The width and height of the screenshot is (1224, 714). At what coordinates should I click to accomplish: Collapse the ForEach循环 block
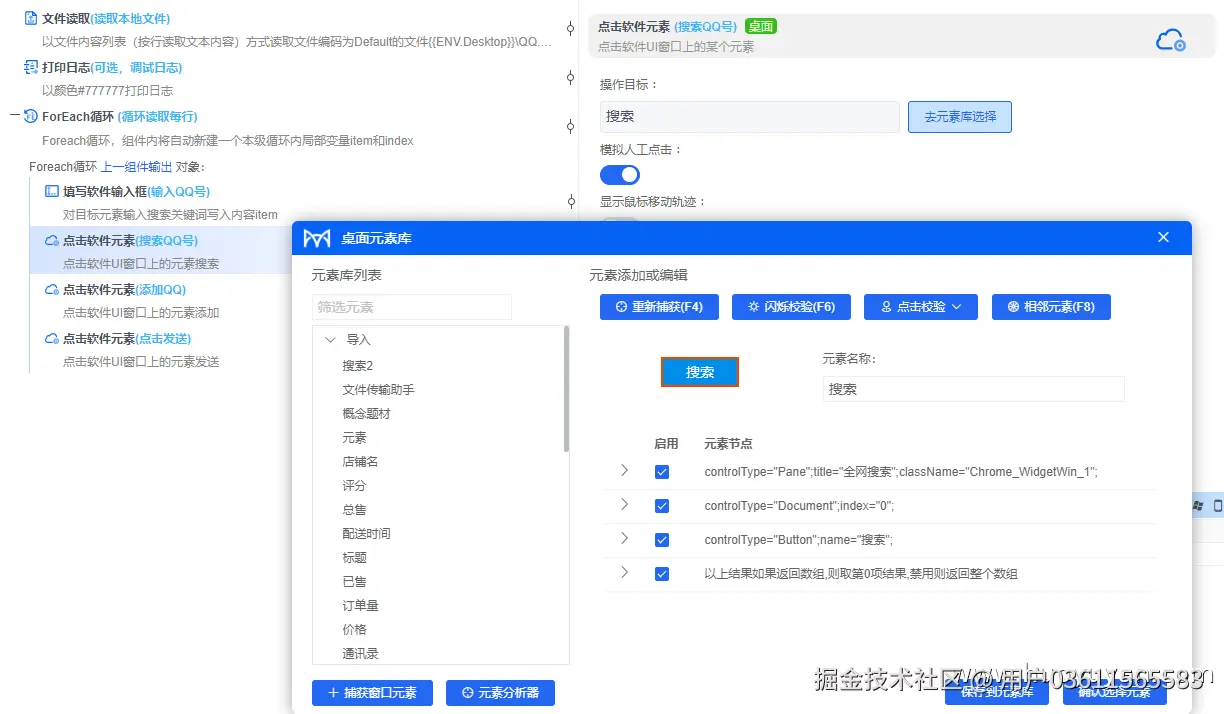[x=15, y=116]
